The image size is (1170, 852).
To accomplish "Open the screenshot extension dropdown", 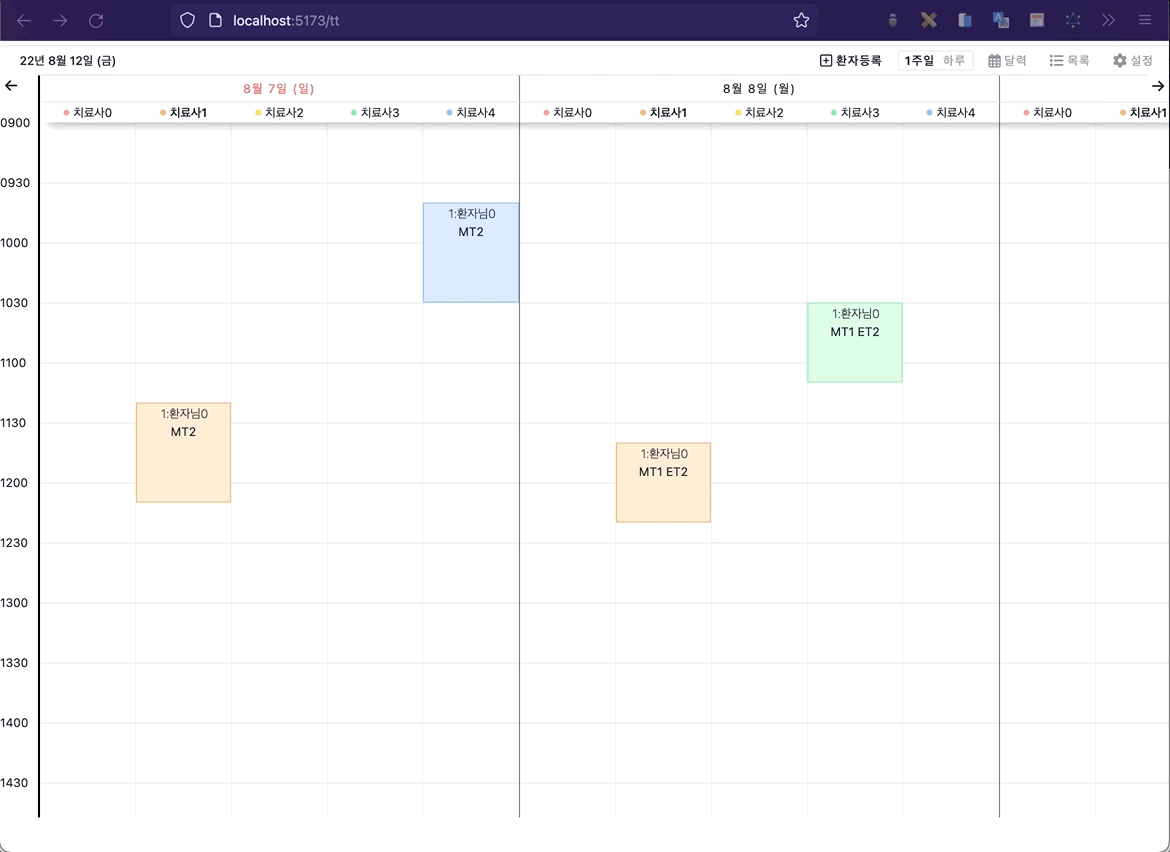I will [1036, 20].
